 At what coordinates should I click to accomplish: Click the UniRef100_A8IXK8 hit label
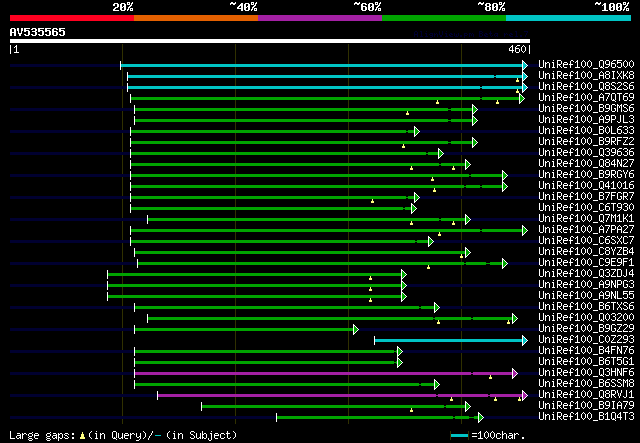[x=586, y=76]
